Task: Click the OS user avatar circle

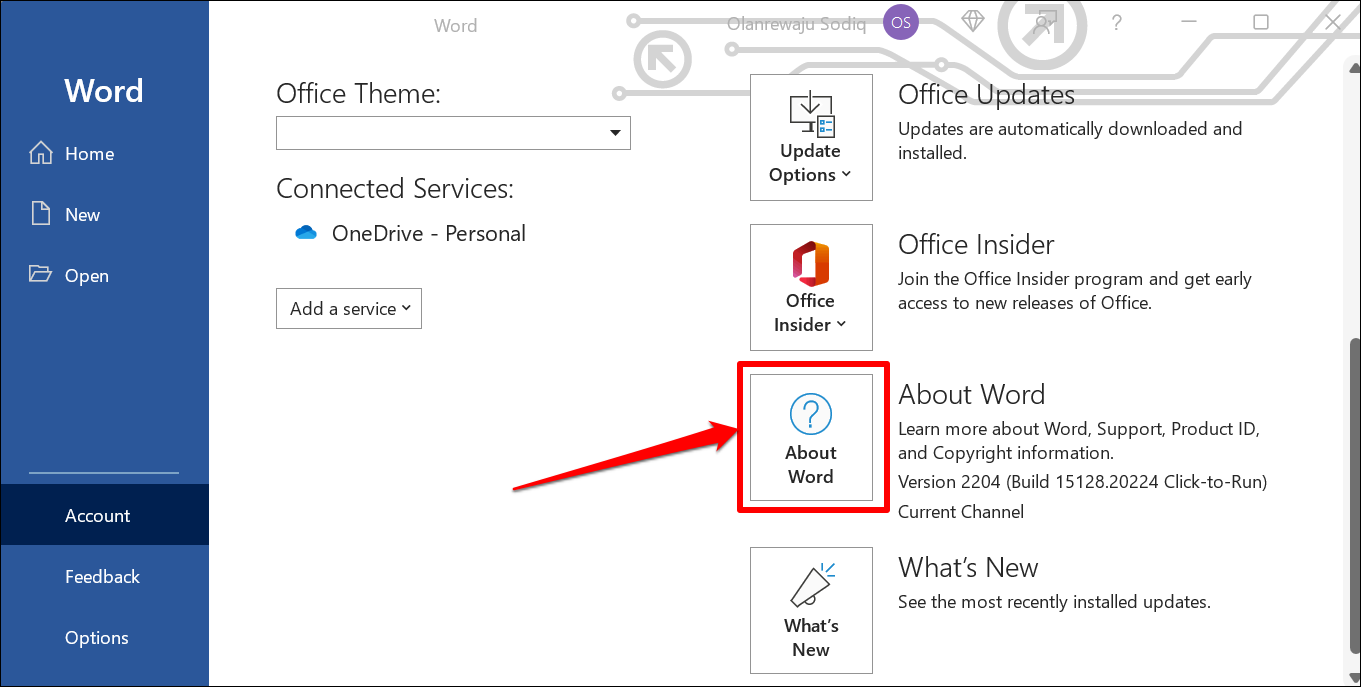Action: (x=901, y=23)
